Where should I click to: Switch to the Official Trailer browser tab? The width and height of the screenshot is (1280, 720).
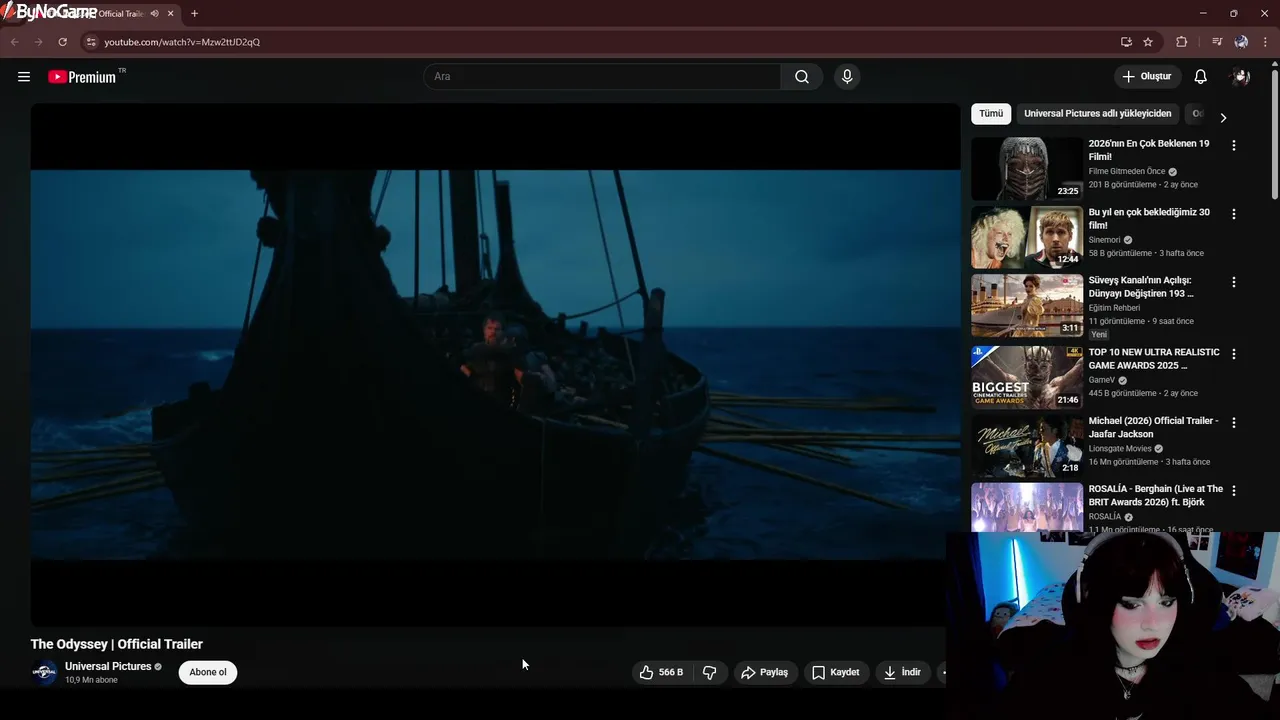coord(100,13)
